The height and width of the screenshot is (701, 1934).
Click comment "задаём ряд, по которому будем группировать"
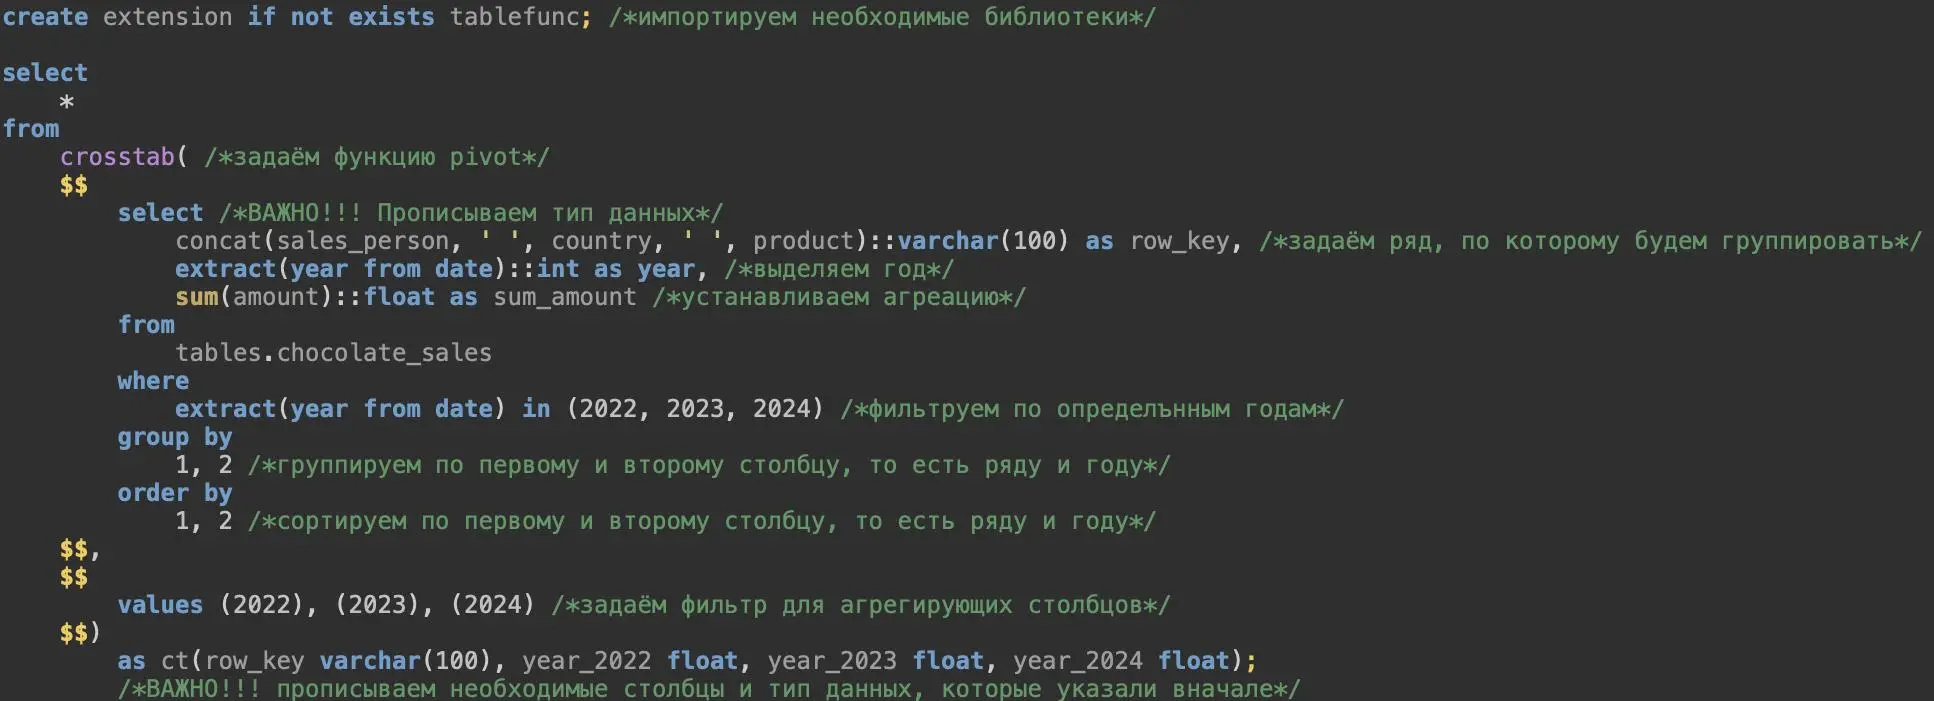(x=1590, y=241)
